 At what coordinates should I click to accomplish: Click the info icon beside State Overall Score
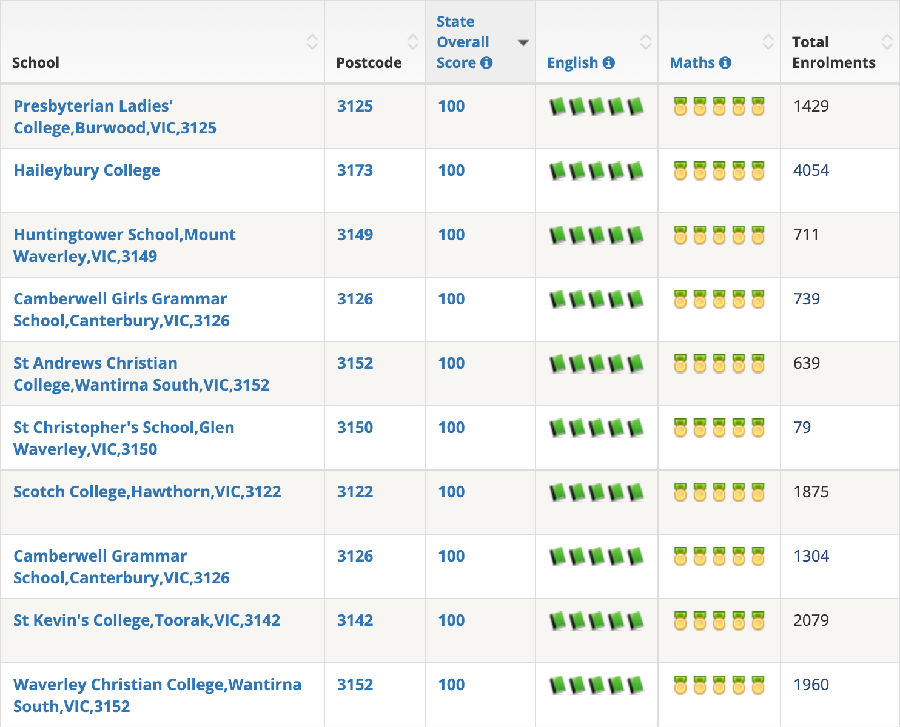click(486, 63)
